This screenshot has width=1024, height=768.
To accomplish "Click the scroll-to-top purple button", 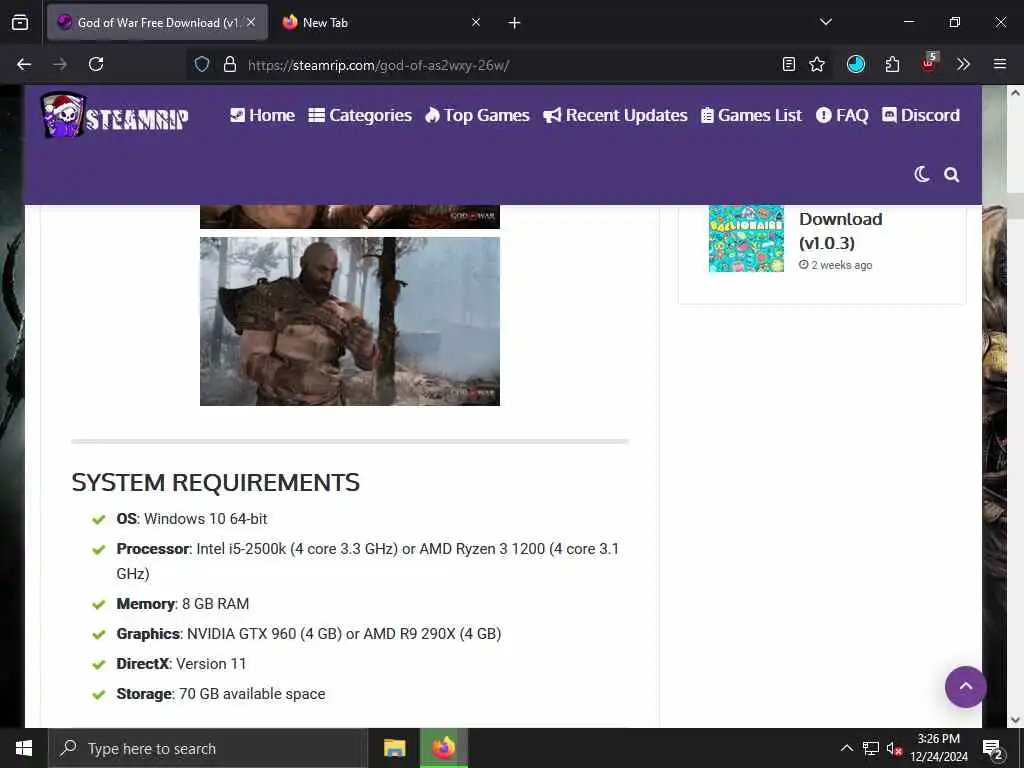I will click(x=966, y=687).
